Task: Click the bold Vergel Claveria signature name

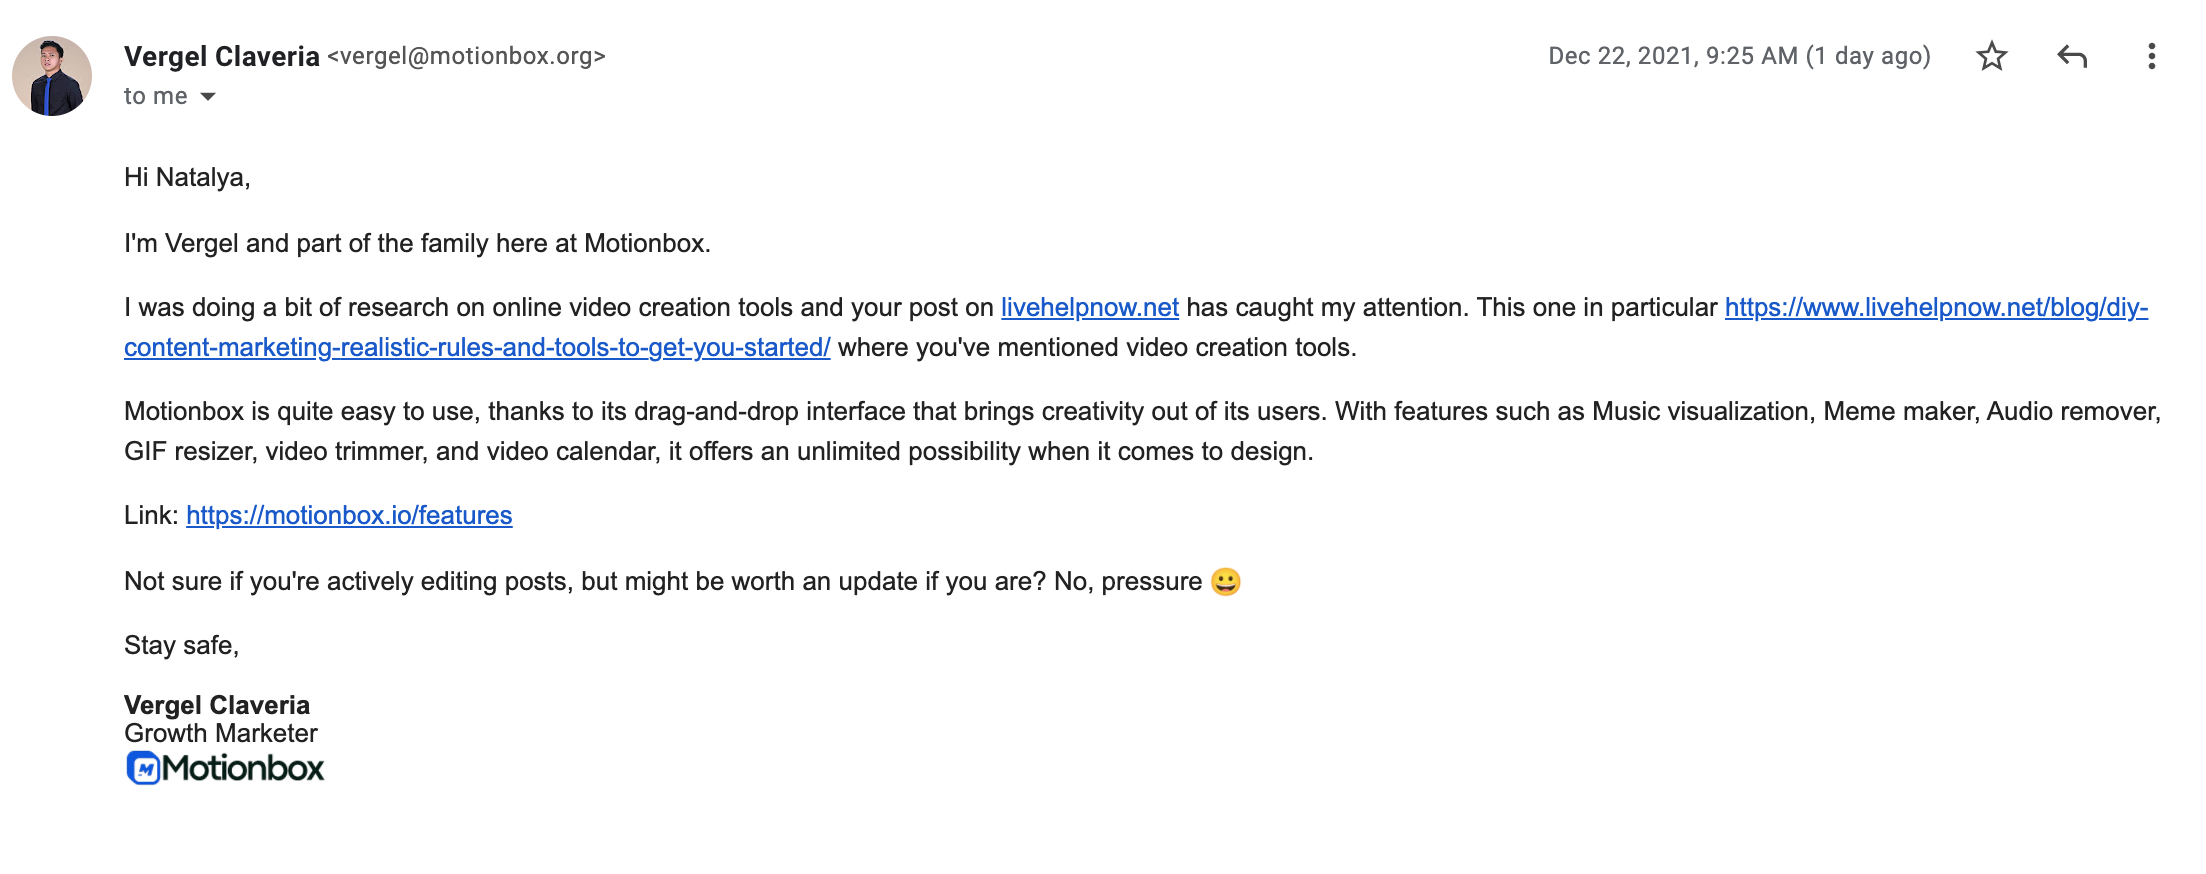Action: (217, 705)
